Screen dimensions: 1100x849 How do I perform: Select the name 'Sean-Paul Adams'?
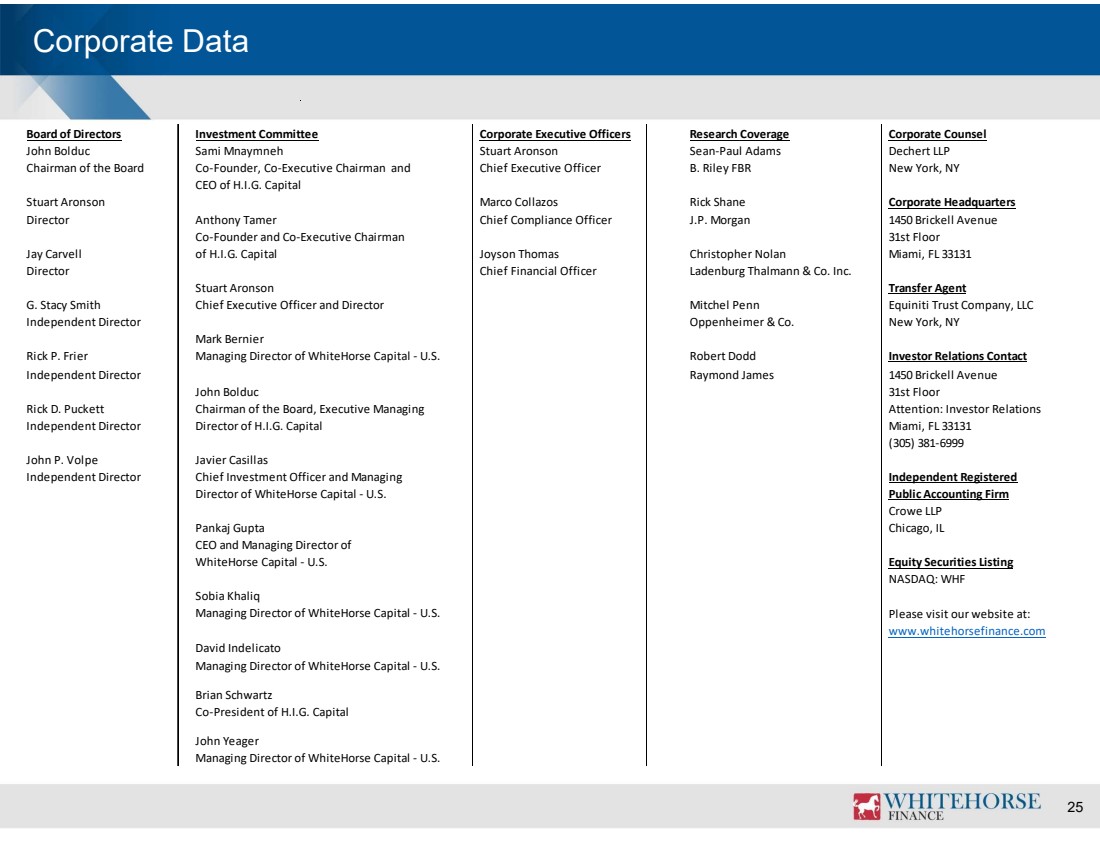tap(735, 151)
